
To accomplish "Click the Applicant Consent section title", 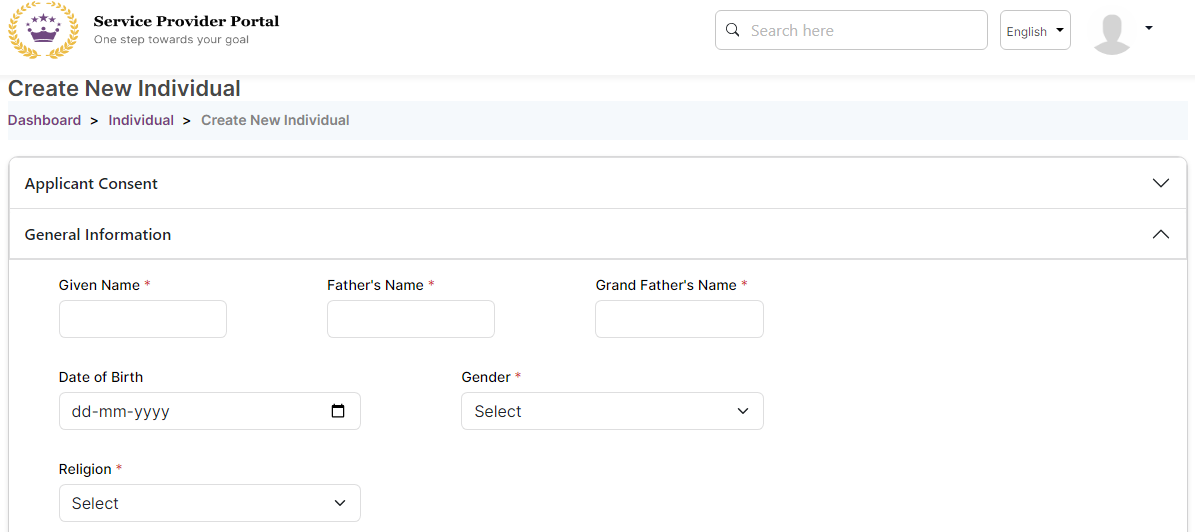I will [x=91, y=184].
